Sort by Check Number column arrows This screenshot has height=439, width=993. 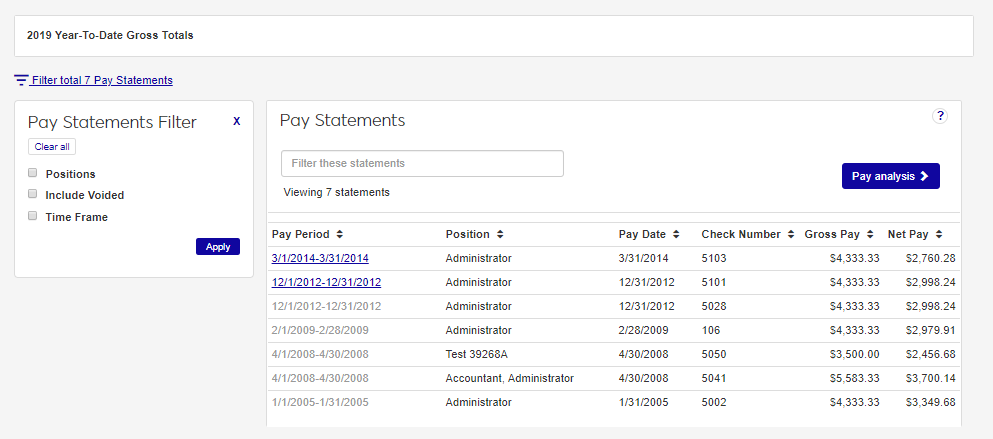791,235
